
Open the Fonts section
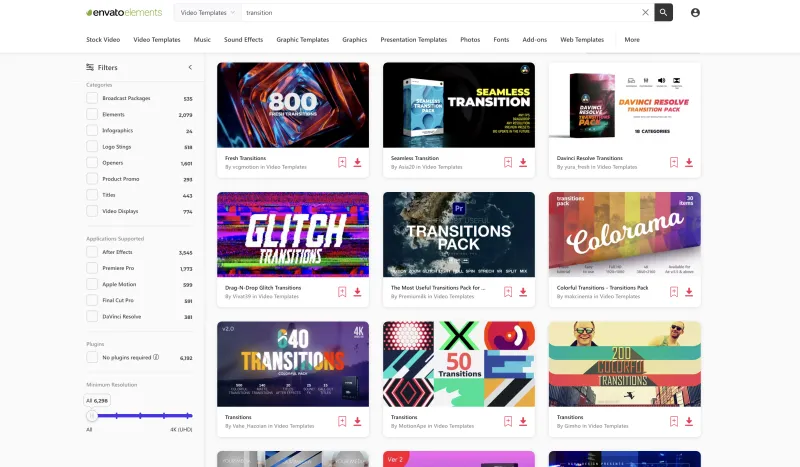coord(501,39)
